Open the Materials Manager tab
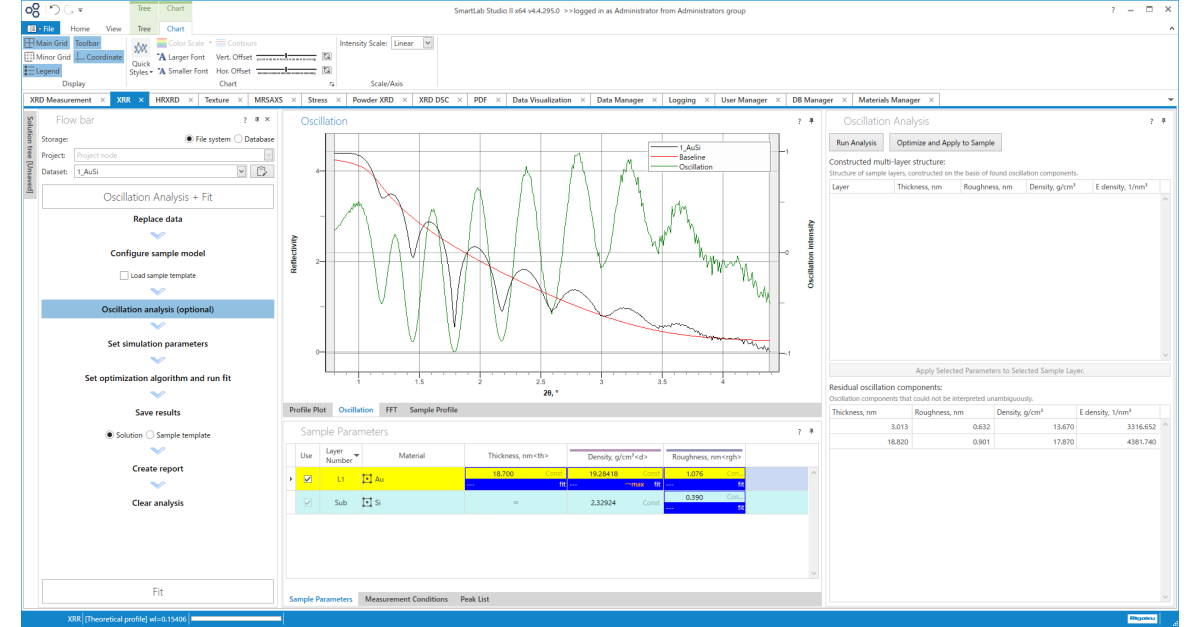 coord(891,99)
